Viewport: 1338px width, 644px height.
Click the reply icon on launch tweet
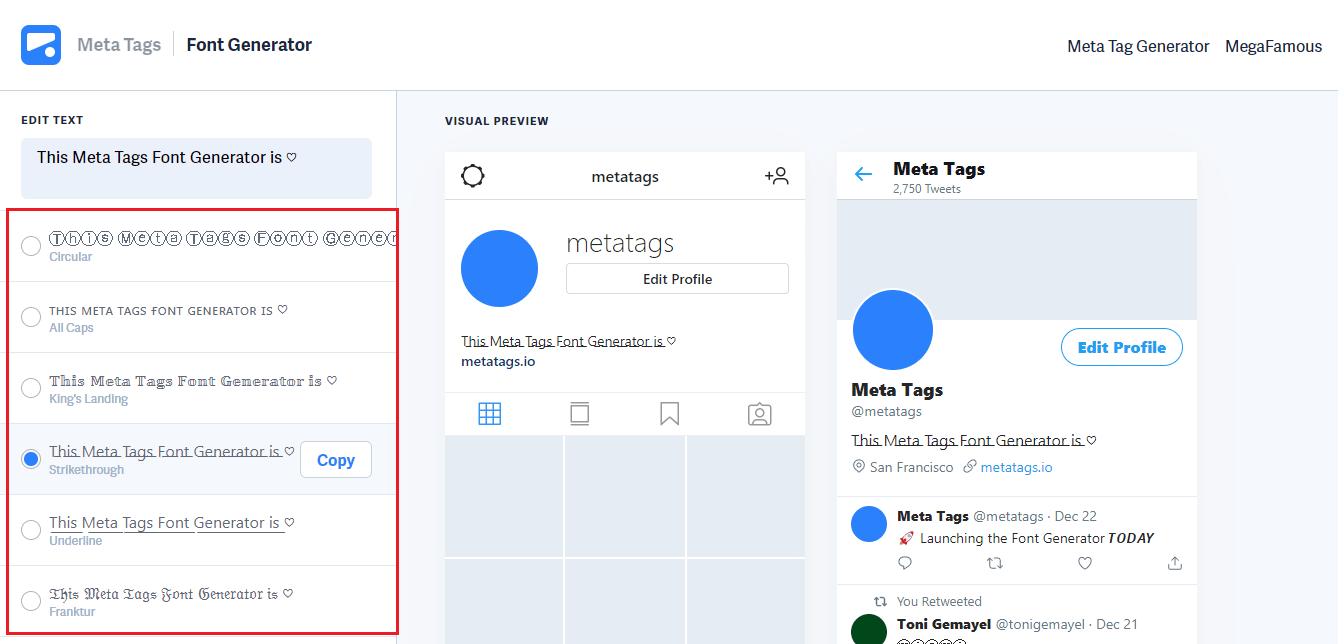coord(905,563)
